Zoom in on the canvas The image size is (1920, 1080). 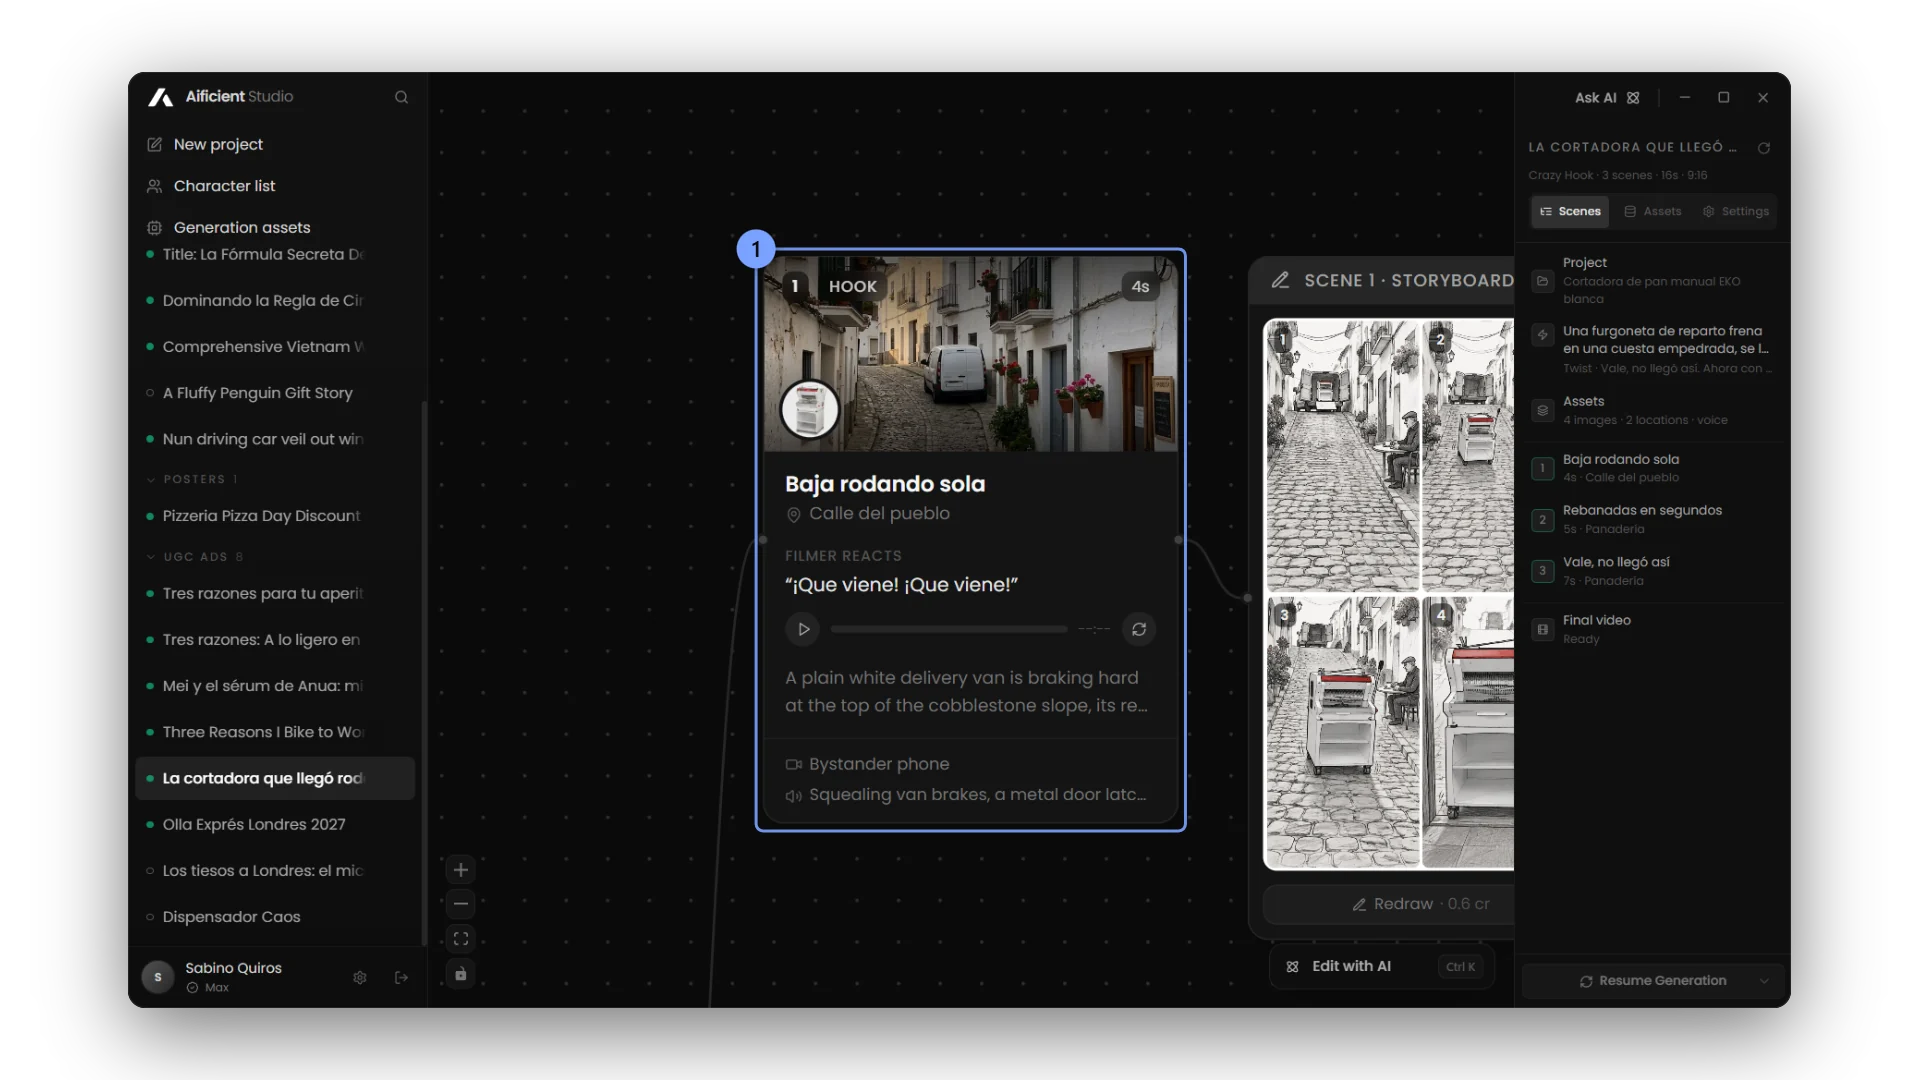pyautogui.click(x=461, y=870)
